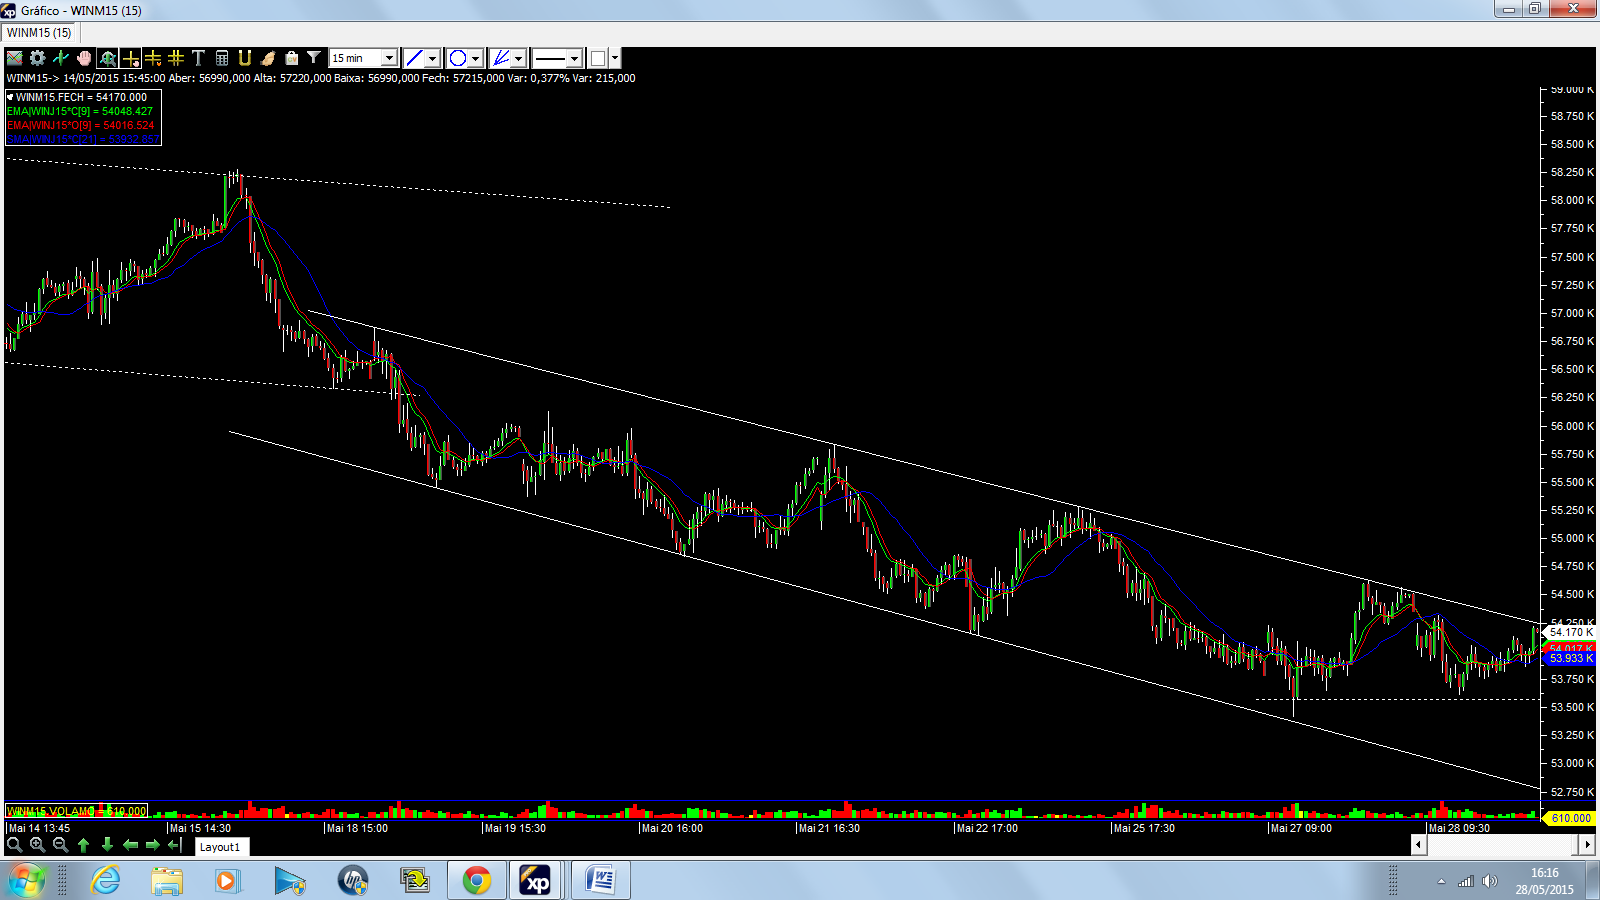Expand the line tool dropdown arrow
The height and width of the screenshot is (900, 1600).
tap(433, 58)
